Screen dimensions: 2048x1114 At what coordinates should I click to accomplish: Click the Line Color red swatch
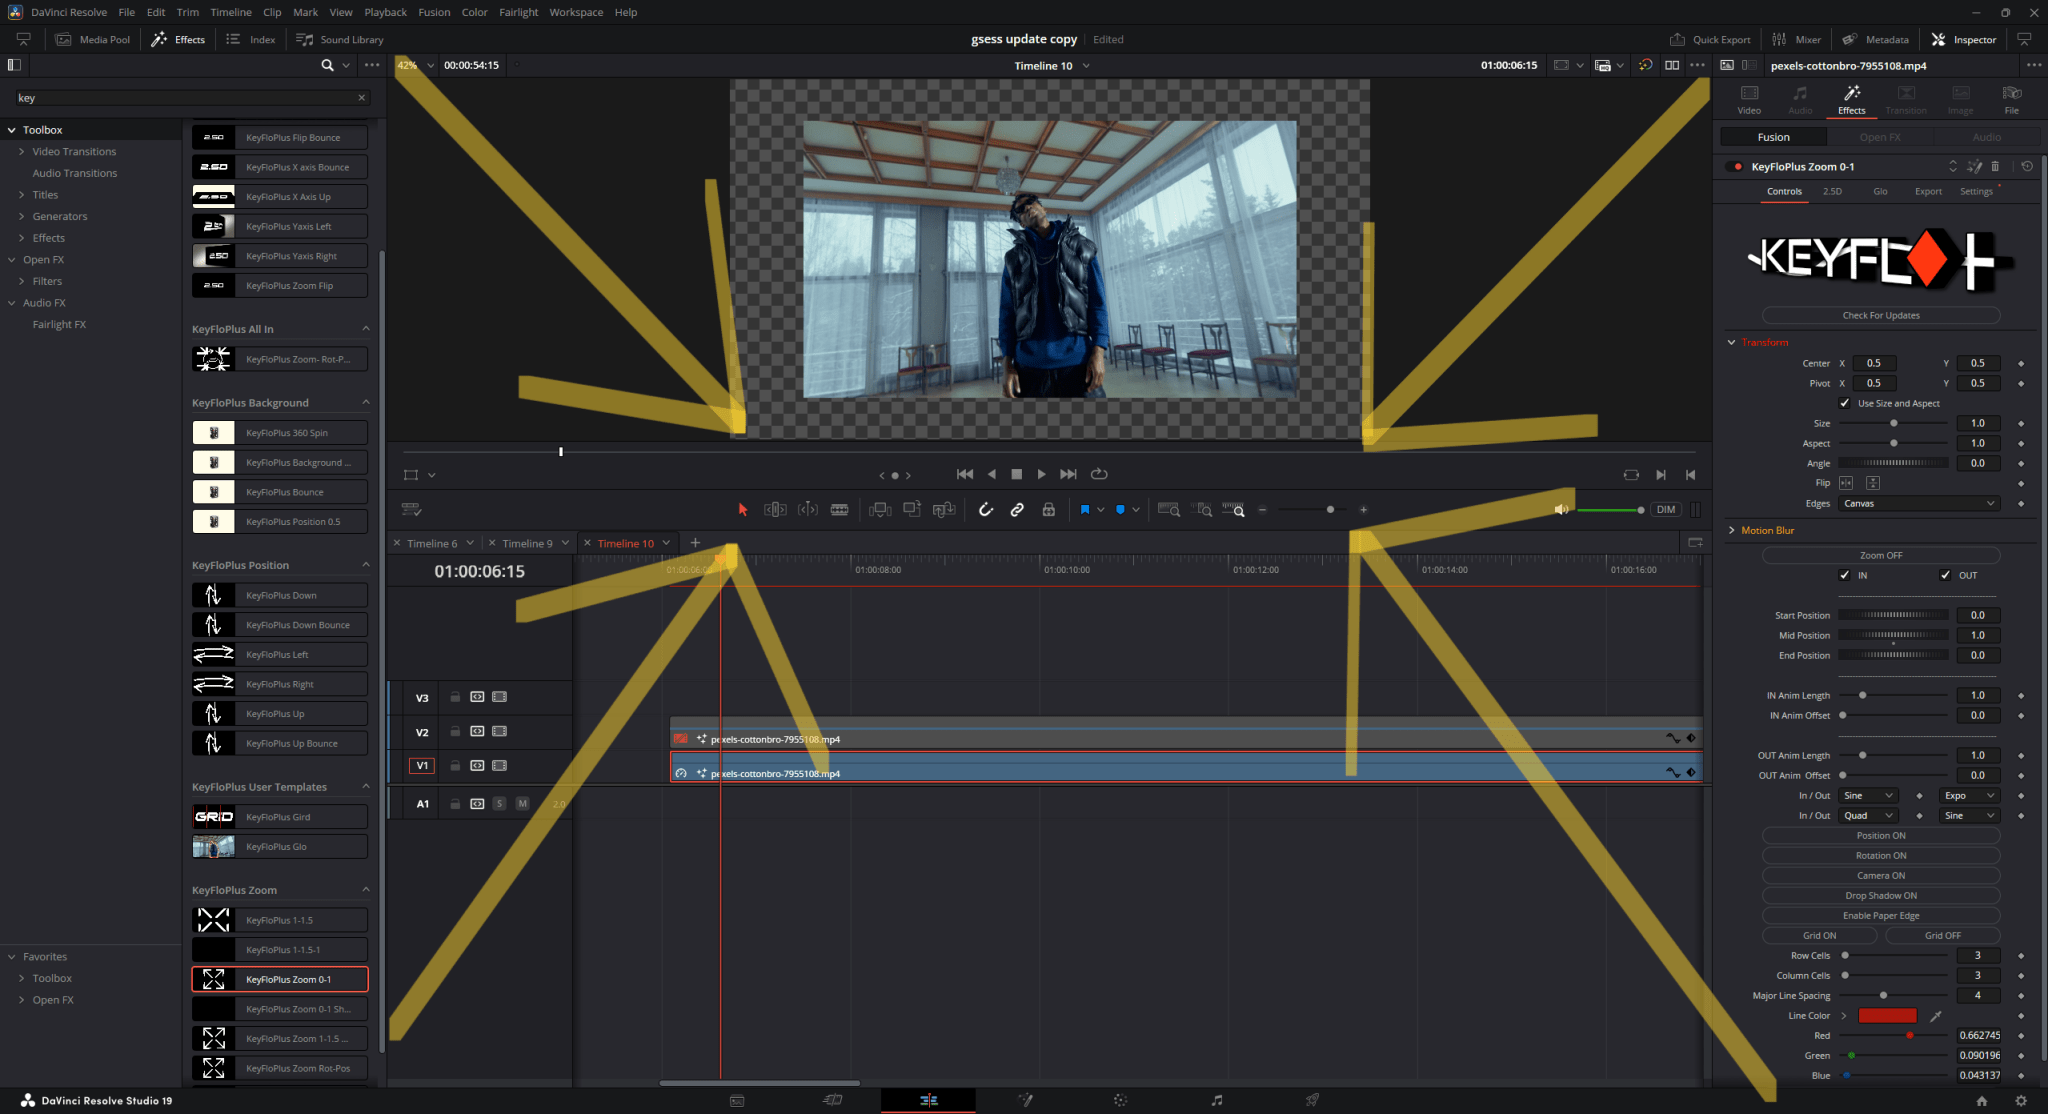click(1886, 1015)
